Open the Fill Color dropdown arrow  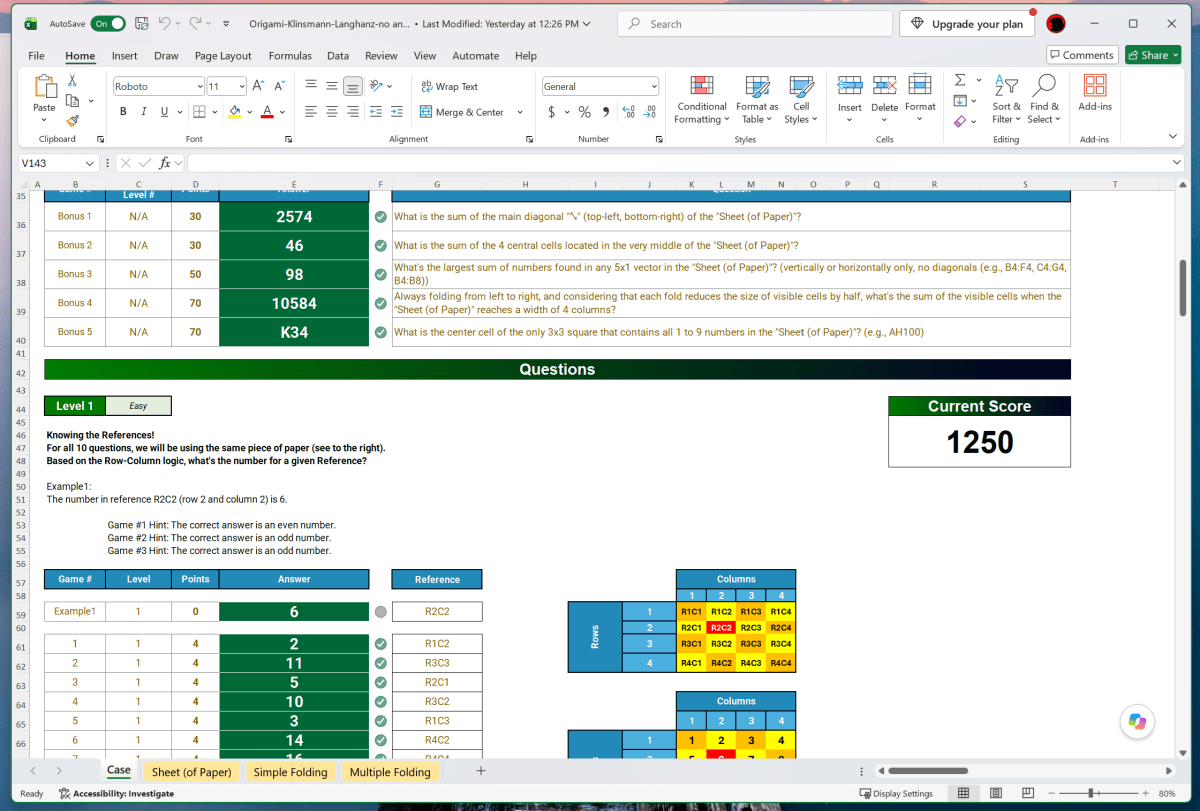[250, 112]
